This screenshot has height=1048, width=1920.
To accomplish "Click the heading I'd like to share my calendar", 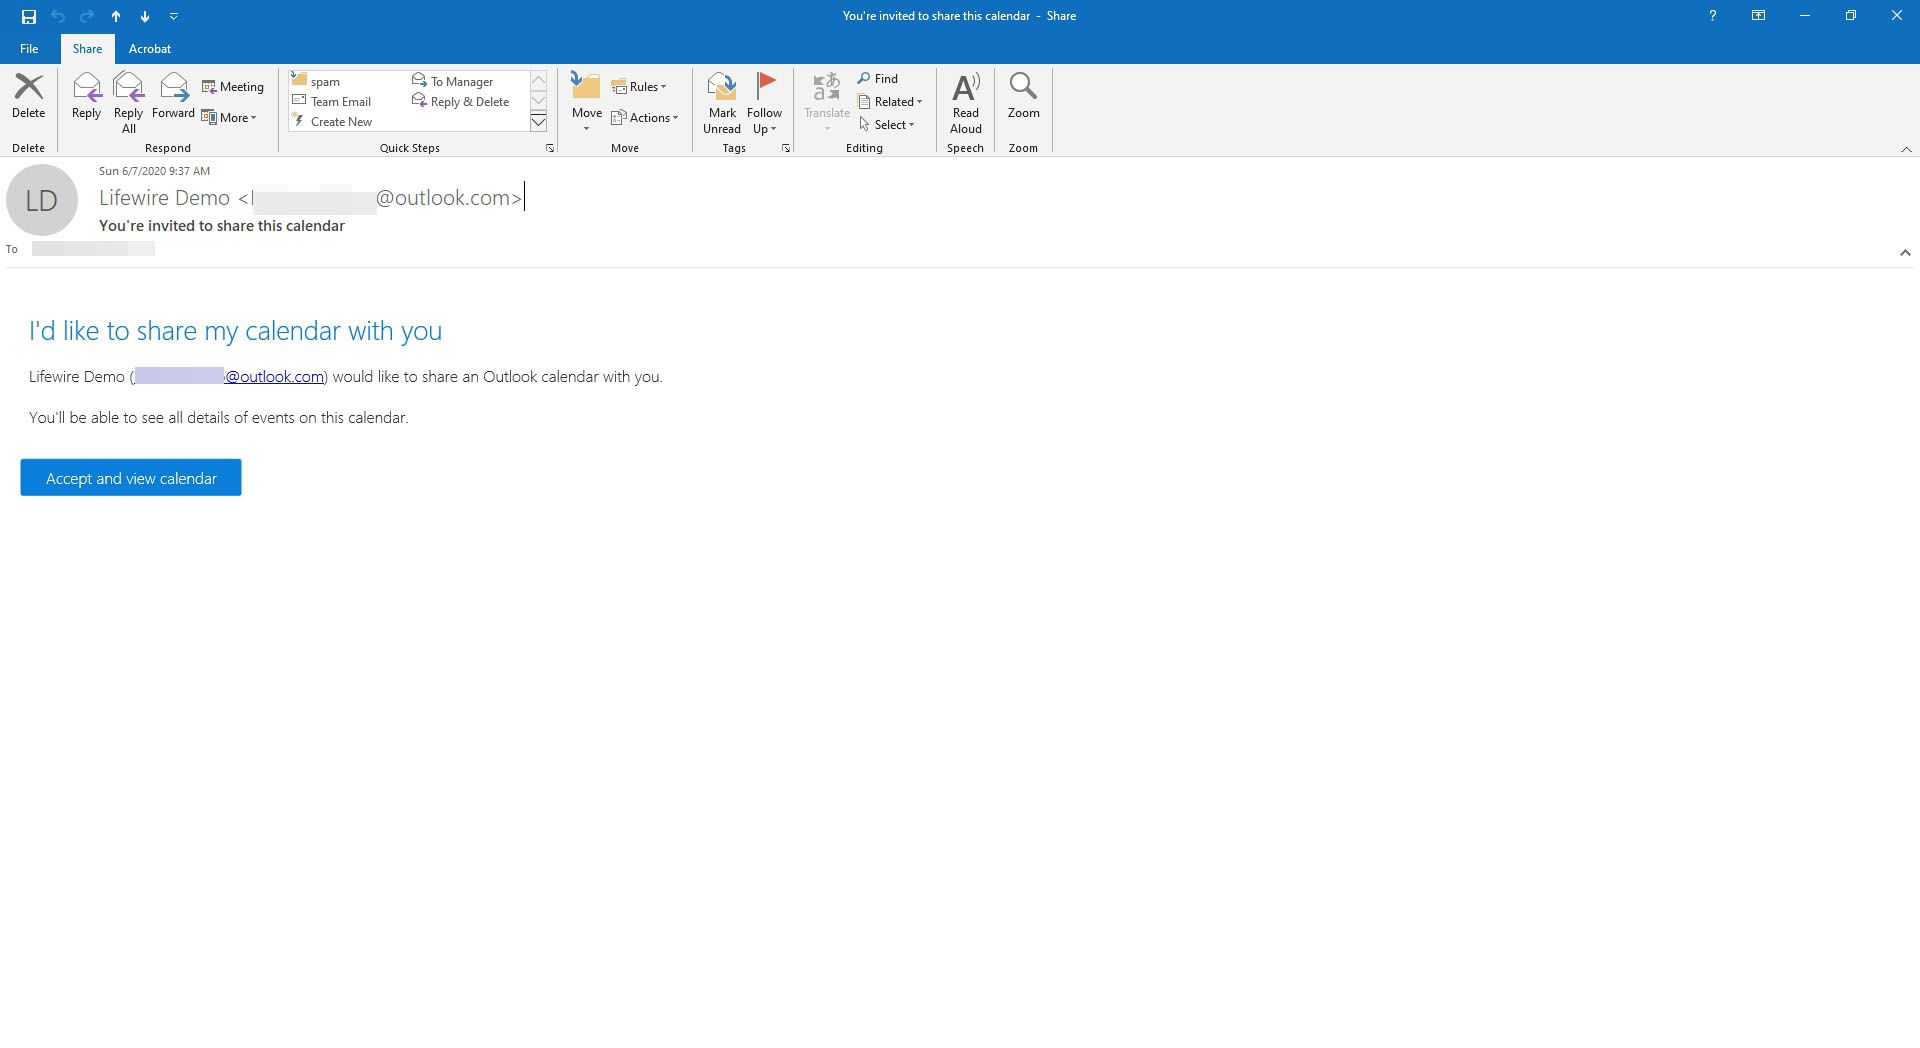I will (235, 331).
